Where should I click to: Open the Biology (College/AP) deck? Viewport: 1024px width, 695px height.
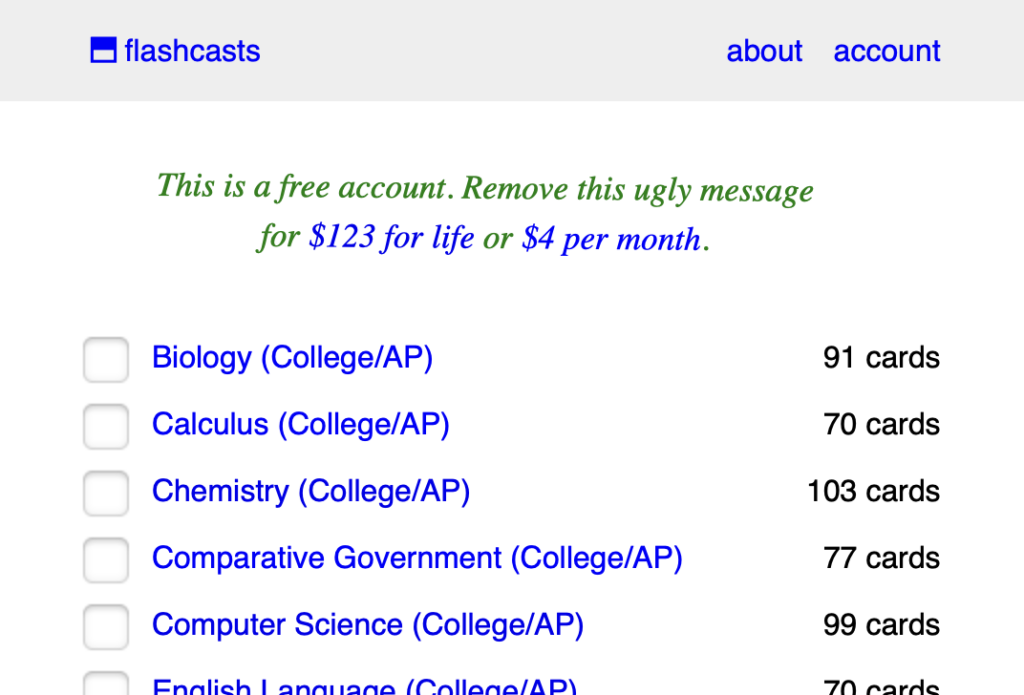(x=292, y=358)
